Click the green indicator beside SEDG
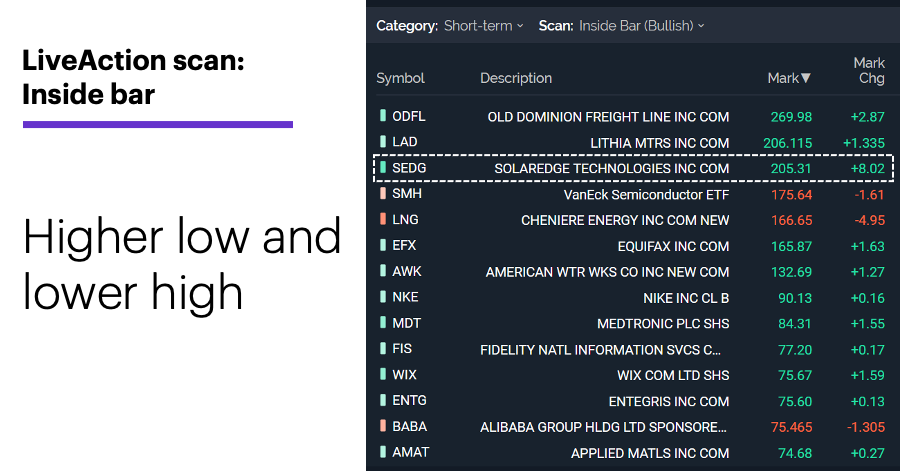 (383, 168)
